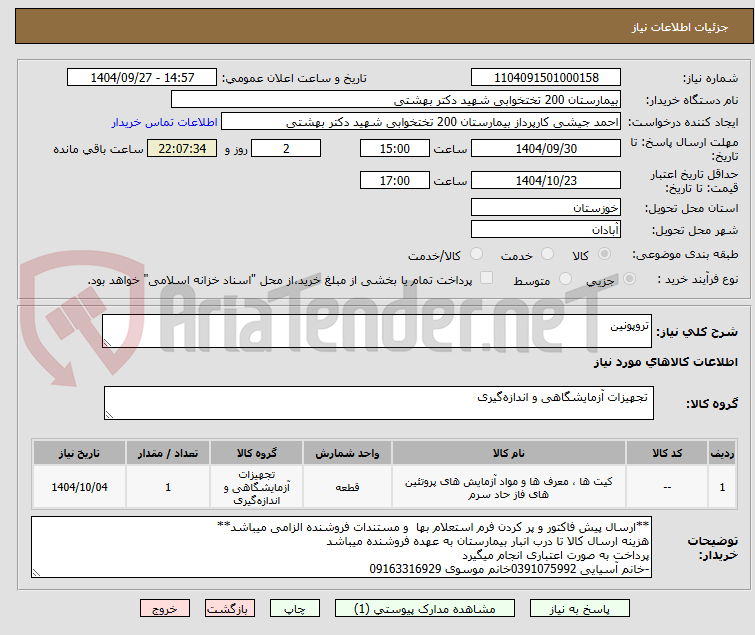Click the نام دستگاه خریدار field
The width and height of the screenshot is (755, 635).
pyautogui.click(x=396, y=100)
